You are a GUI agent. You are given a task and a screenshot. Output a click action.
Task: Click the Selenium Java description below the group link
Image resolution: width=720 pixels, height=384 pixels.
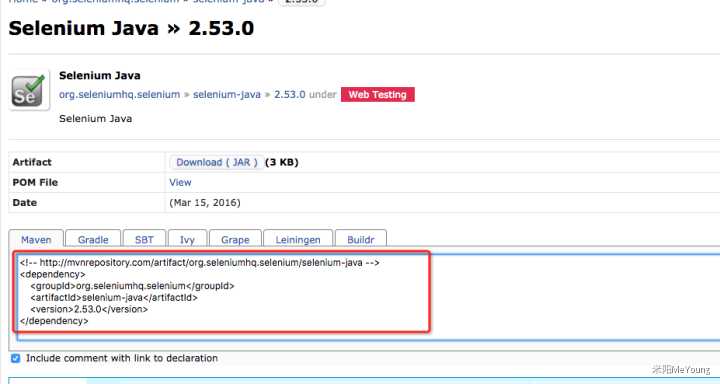pyautogui.click(x=96, y=119)
